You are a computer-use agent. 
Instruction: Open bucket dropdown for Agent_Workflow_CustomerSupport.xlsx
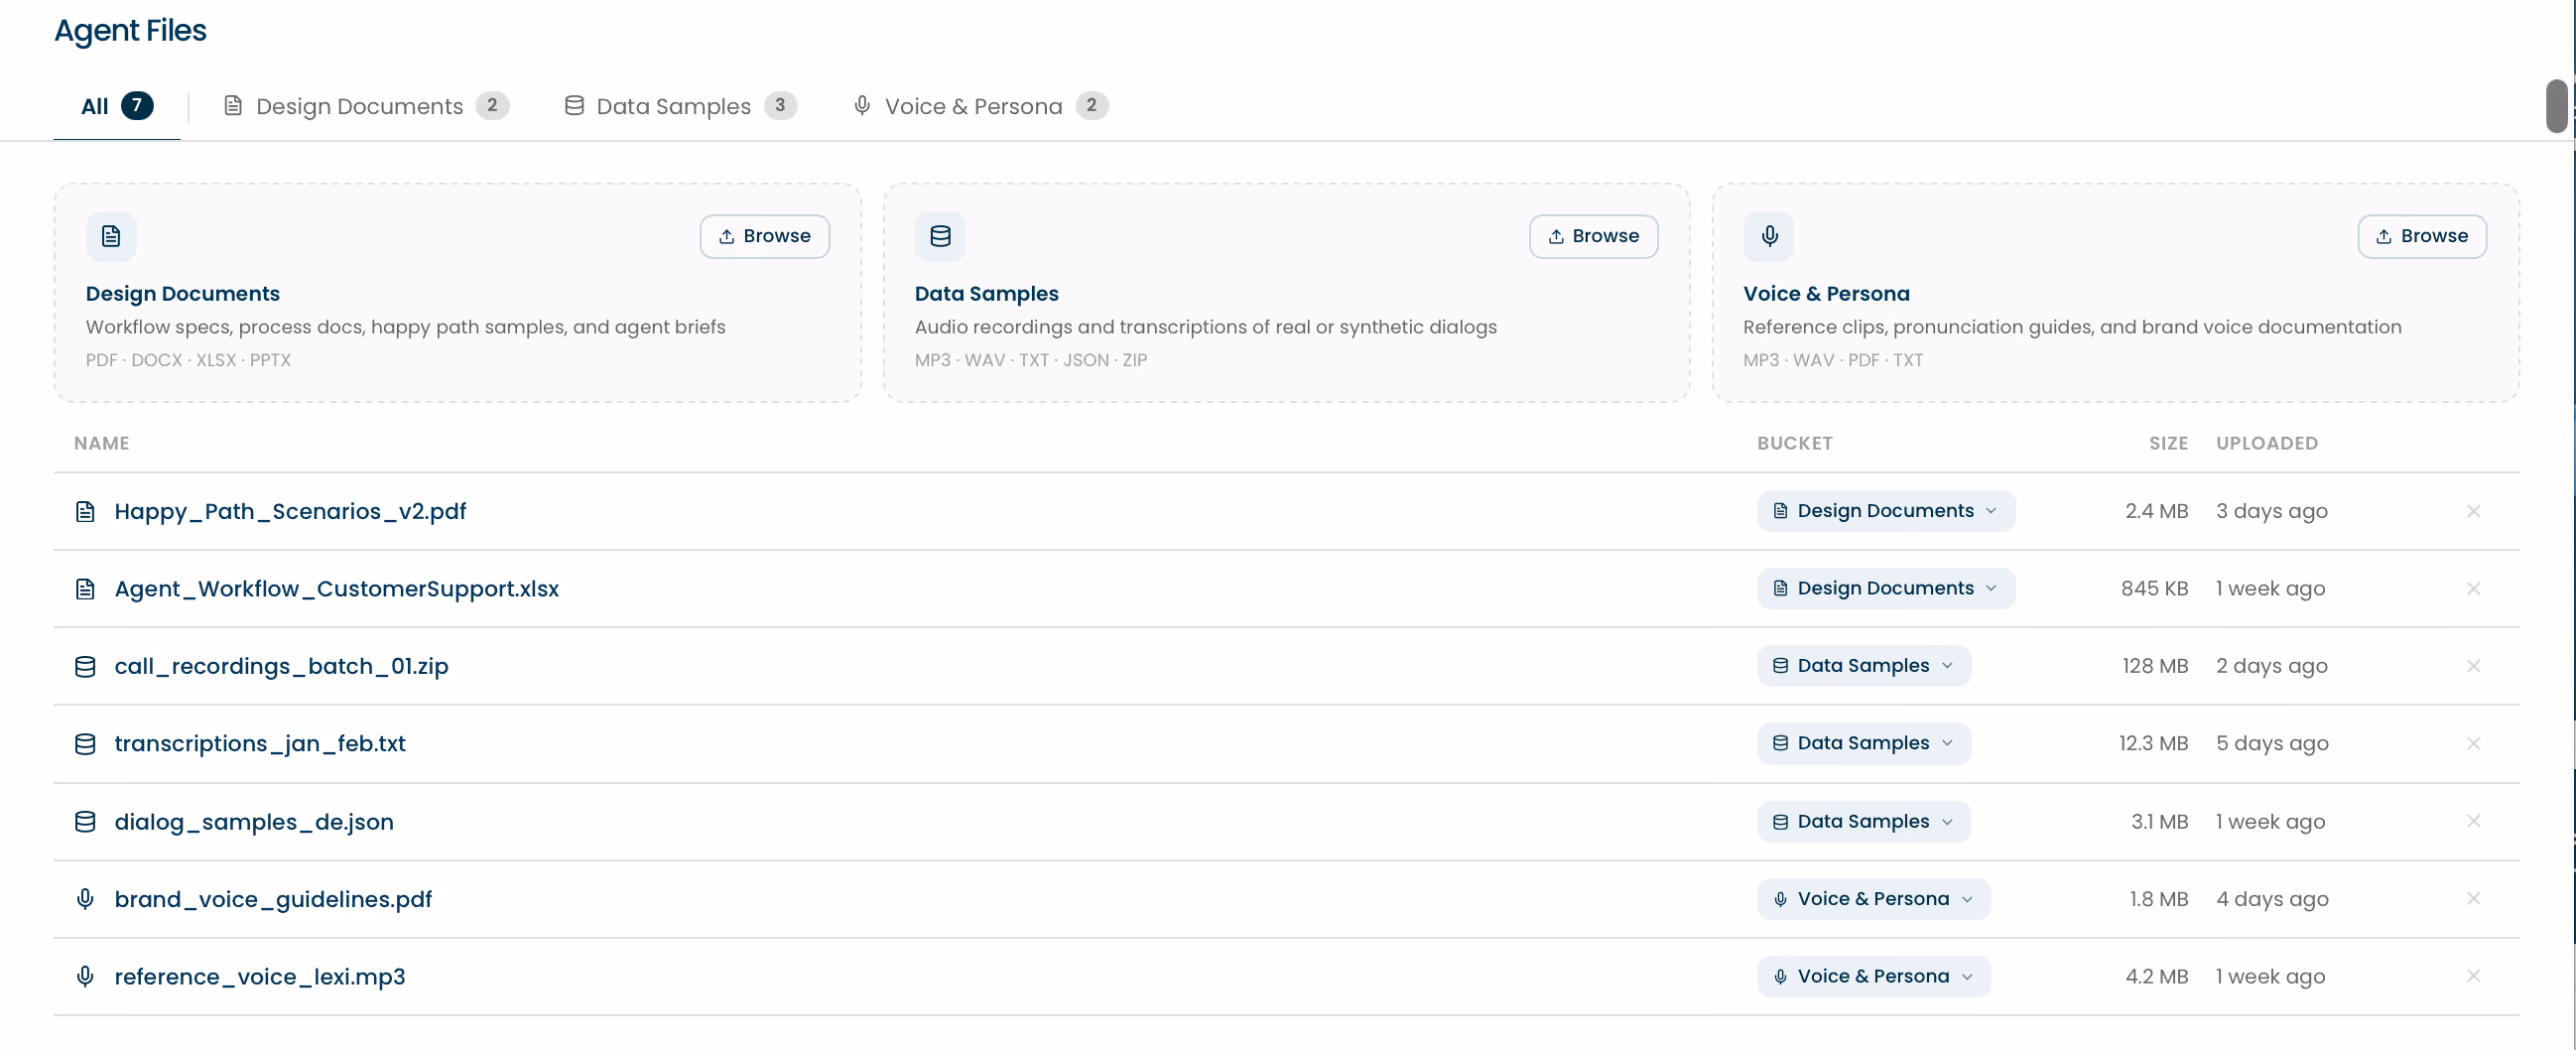pos(1886,589)
